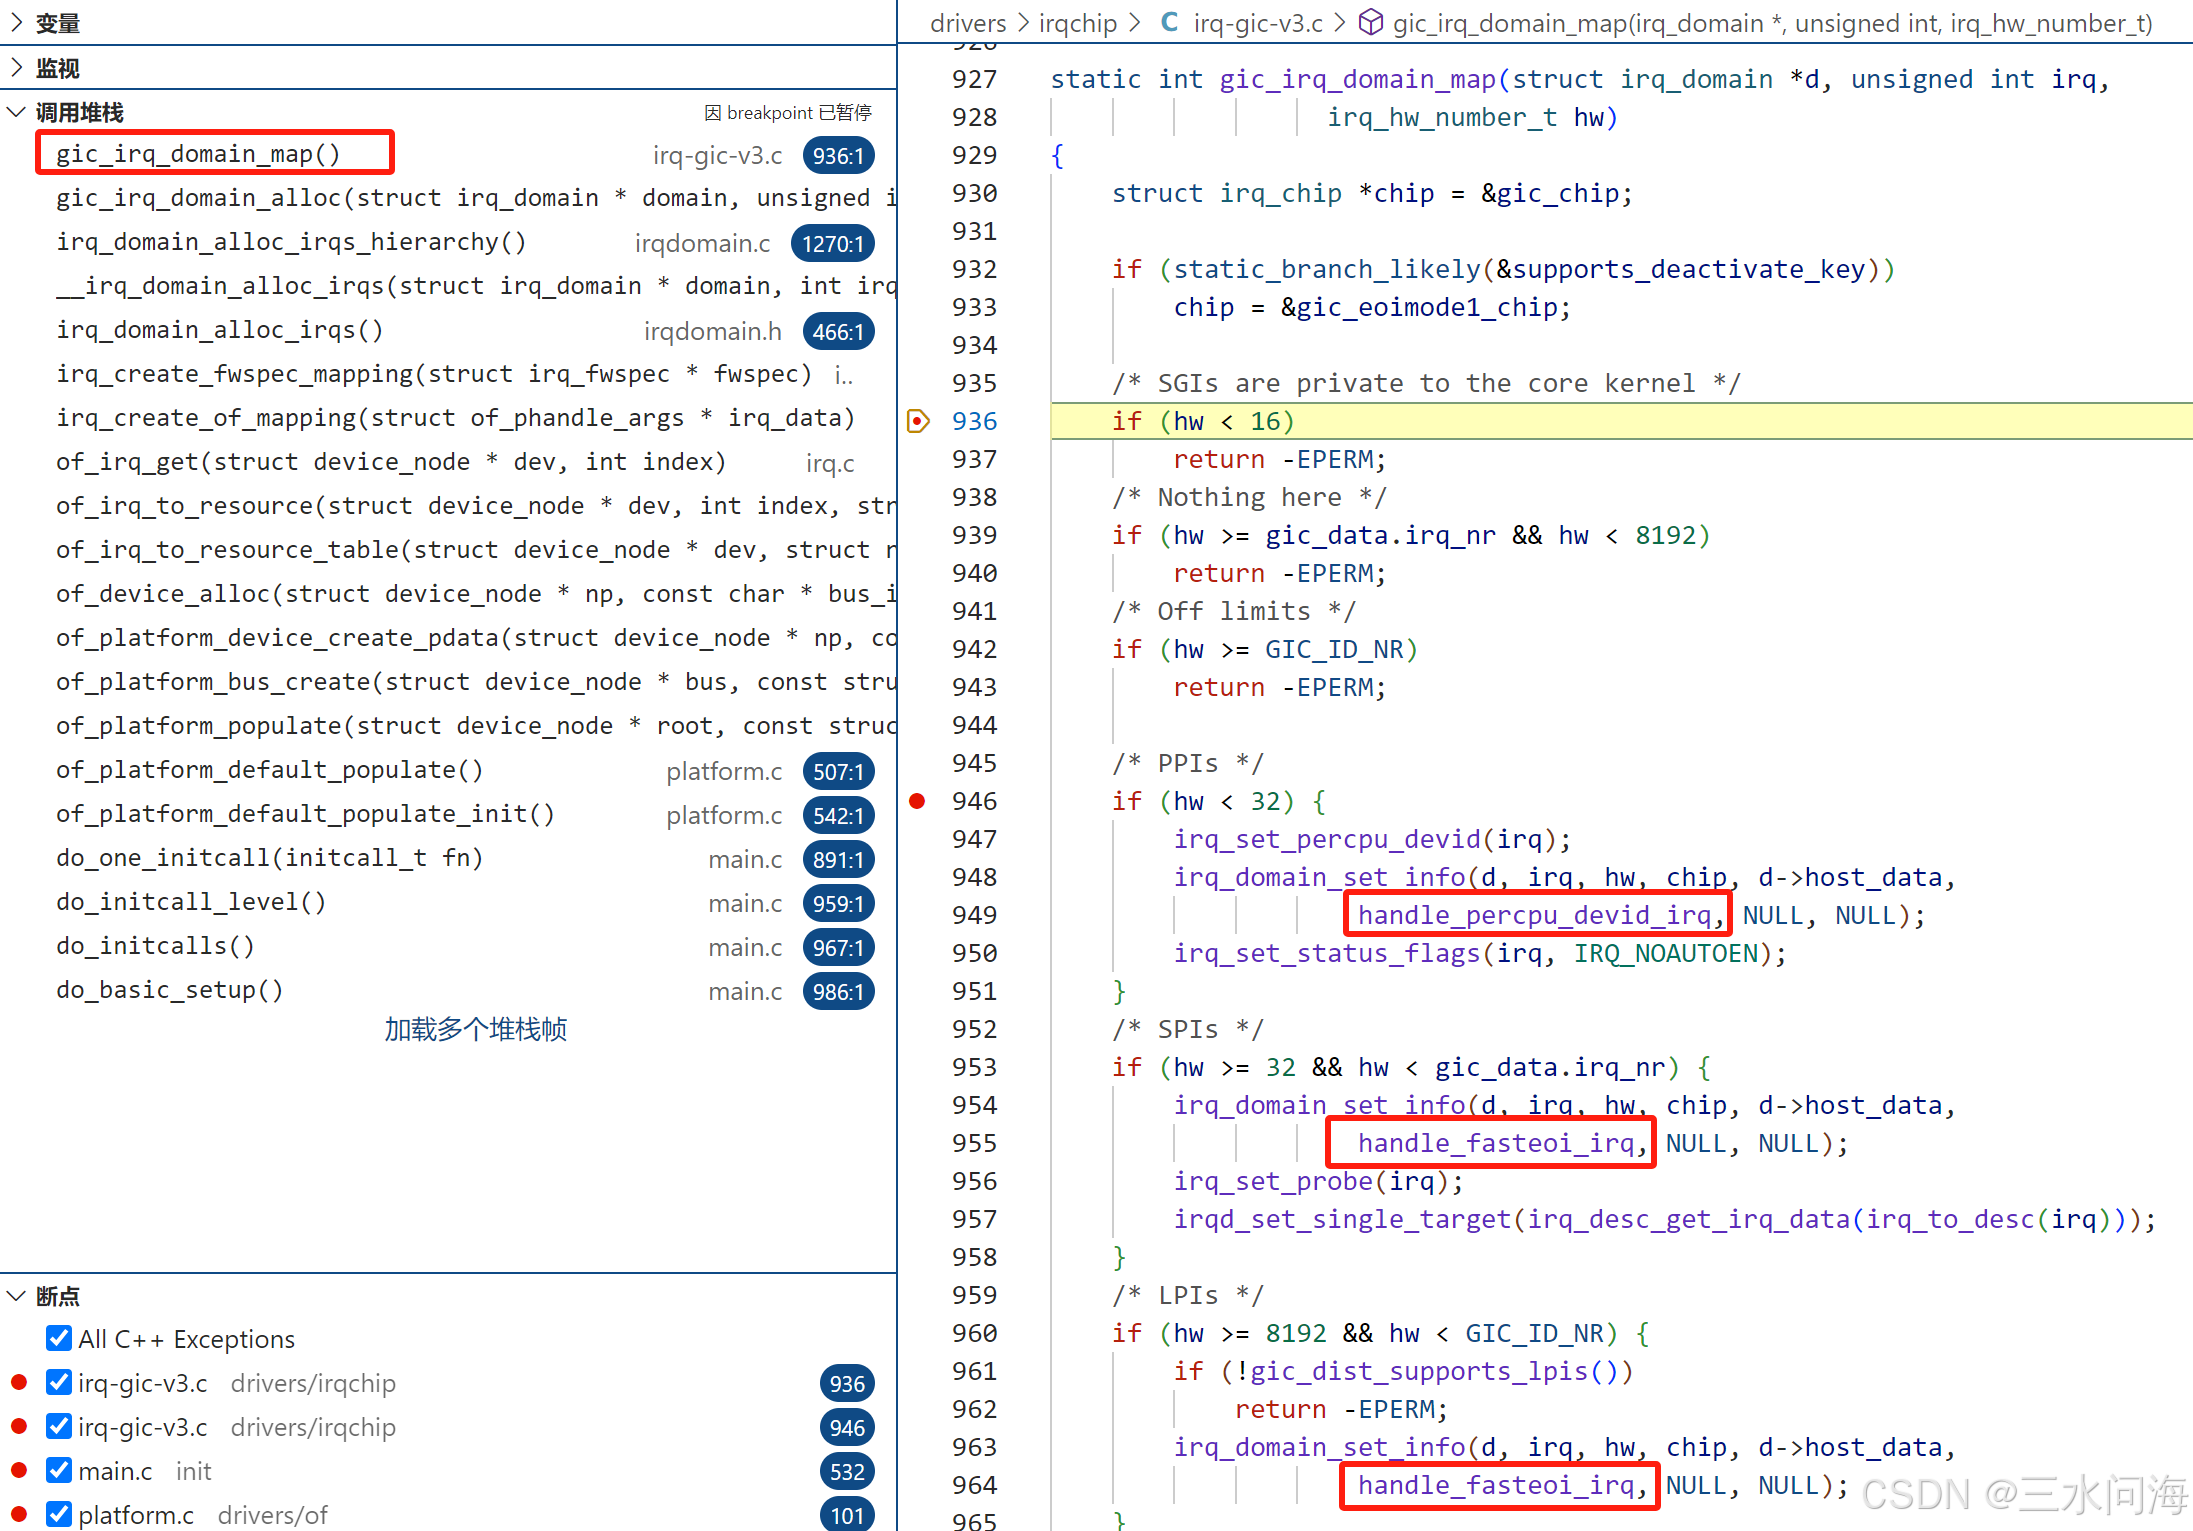This screenshot has width=2193, height=1531.
Task: Toggle the main.c init breakpoint checkbox
Action: click(59, 1470)
